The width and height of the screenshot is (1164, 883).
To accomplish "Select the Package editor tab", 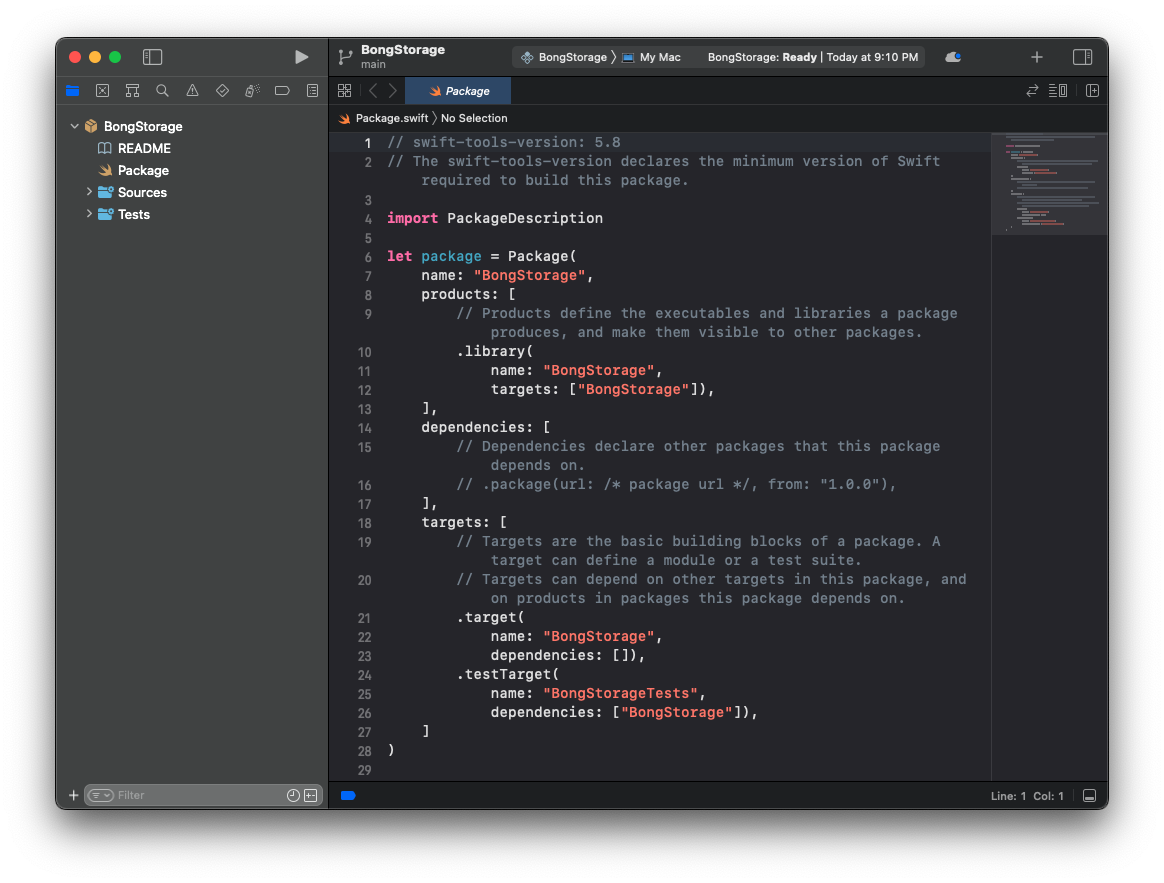I will click(x=458, y=91).
